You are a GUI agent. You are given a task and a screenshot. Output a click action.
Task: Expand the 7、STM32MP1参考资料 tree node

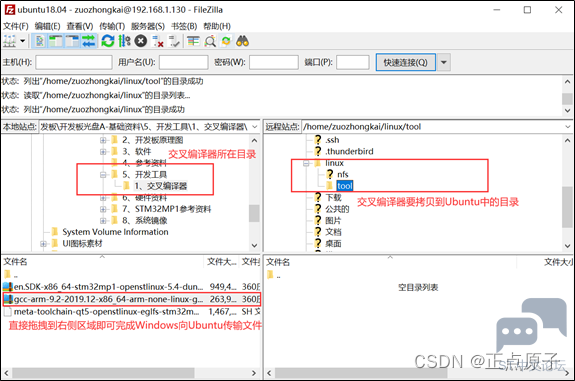(103, 209)
